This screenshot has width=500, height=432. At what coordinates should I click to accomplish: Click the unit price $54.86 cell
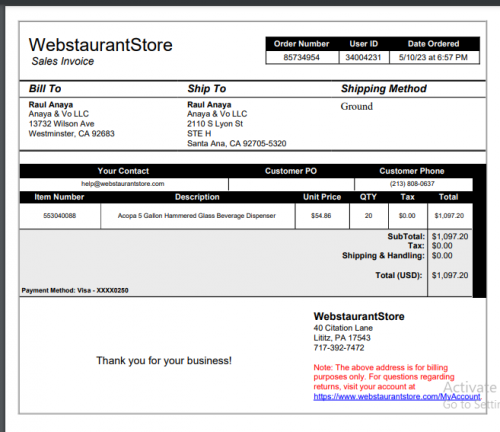coord(321,216)
